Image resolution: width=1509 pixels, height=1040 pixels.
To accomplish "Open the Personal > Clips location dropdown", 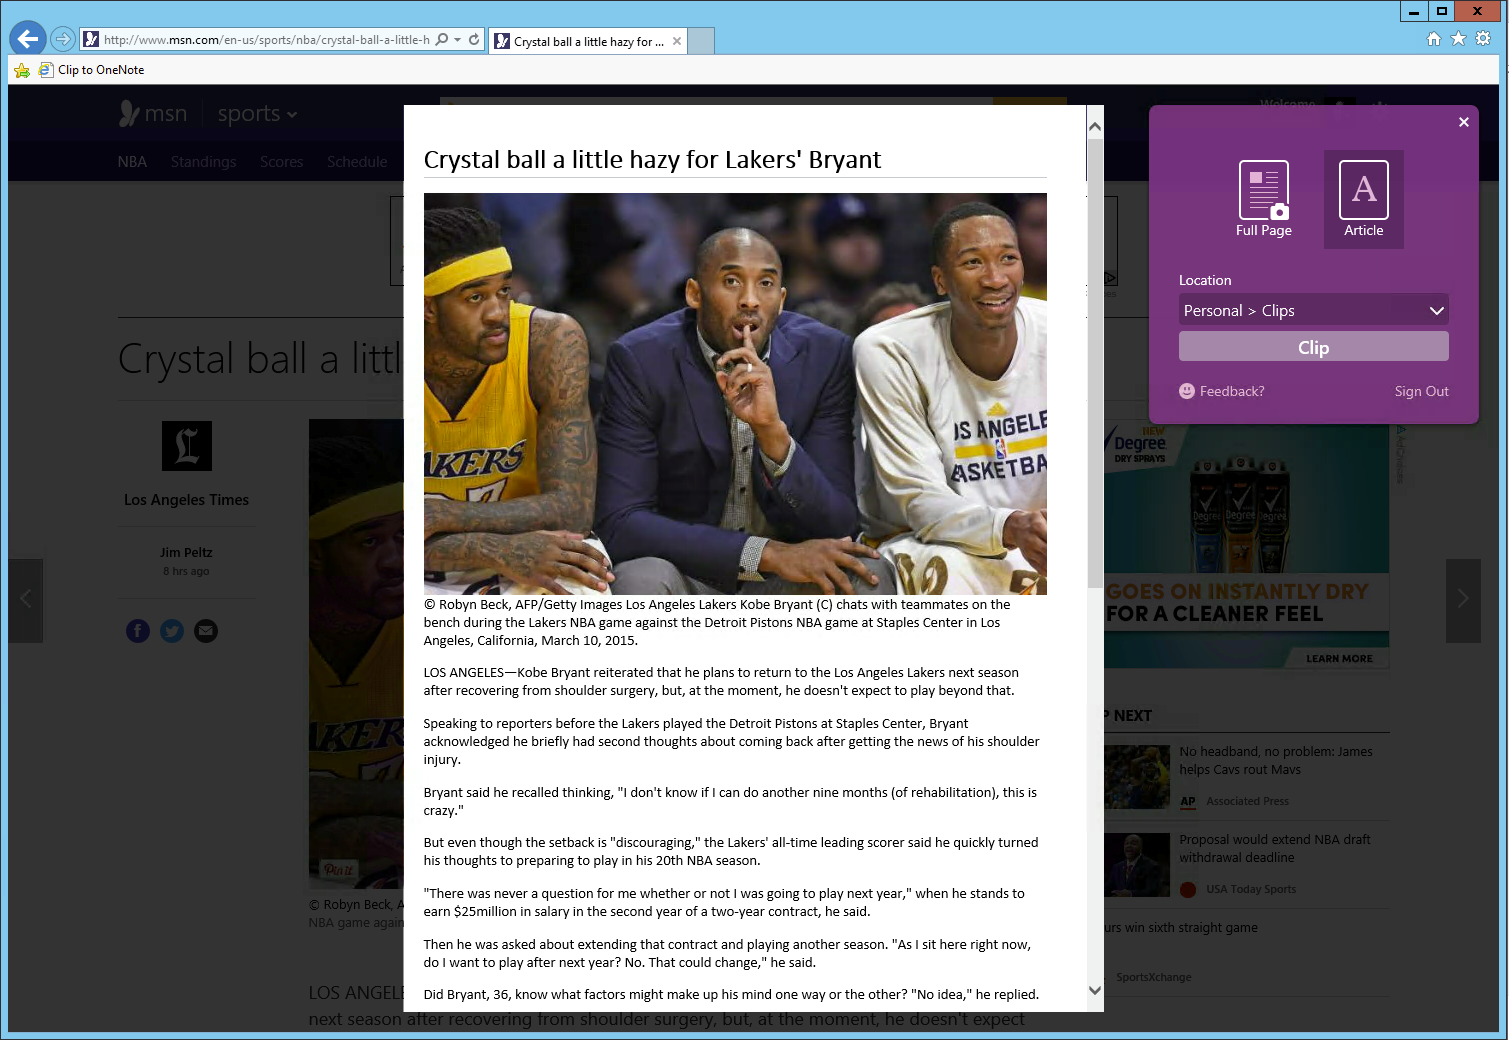I will (x=1313, y=310).
